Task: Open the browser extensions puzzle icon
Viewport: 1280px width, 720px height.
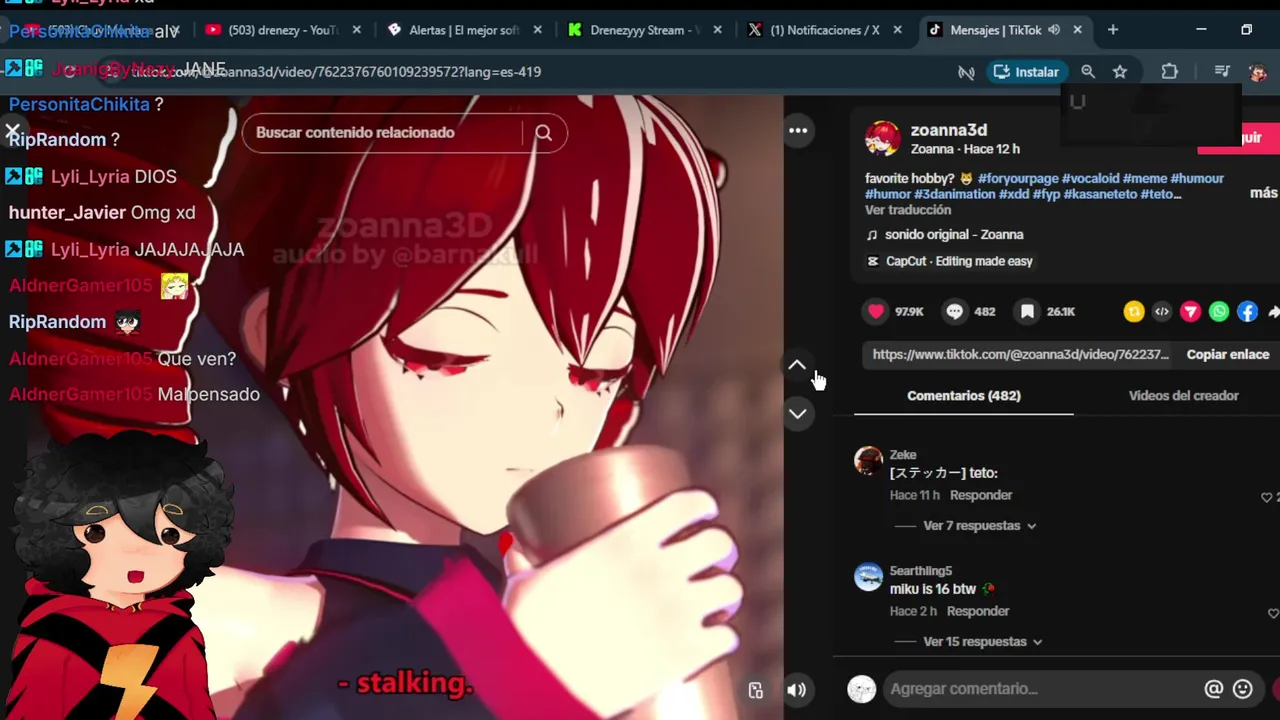Action: point(1169,72)
